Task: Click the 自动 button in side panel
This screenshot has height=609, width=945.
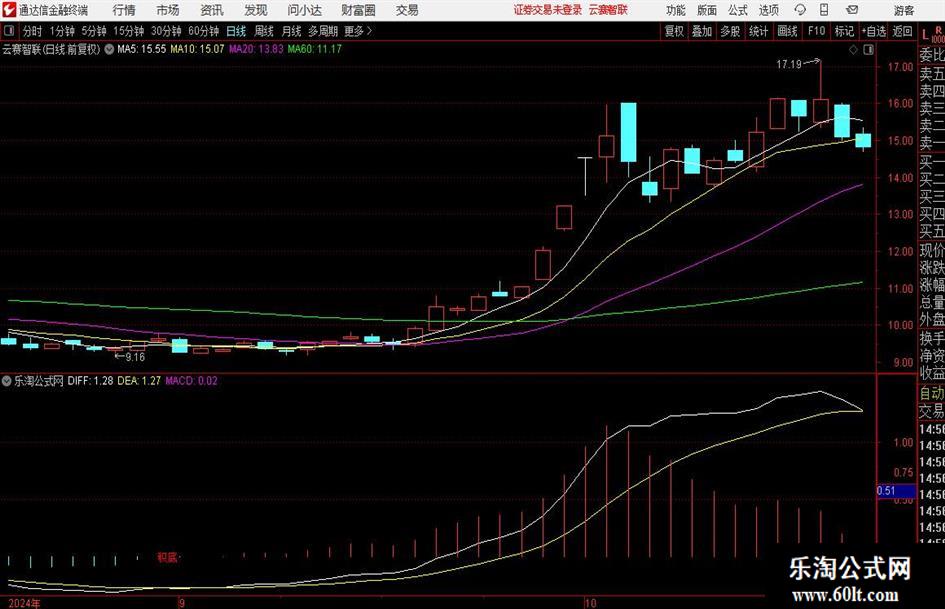Action: tap(932, 393)
